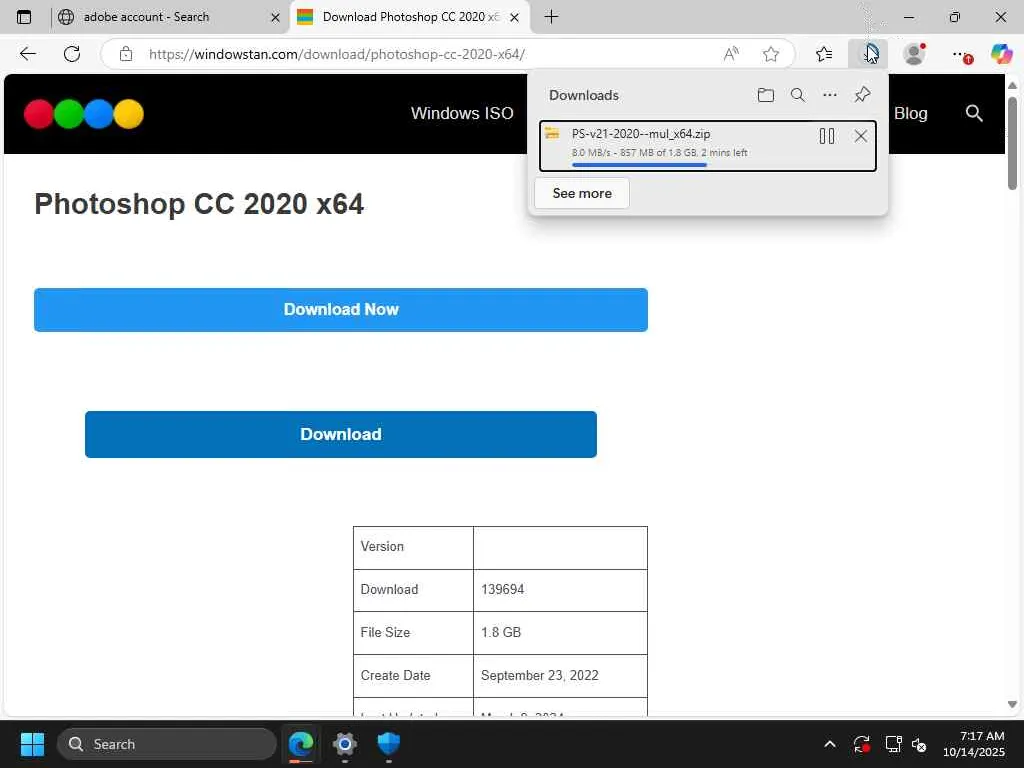Click the muted volume tray icon
1024x768 pixels.
(x=919, y=744)
